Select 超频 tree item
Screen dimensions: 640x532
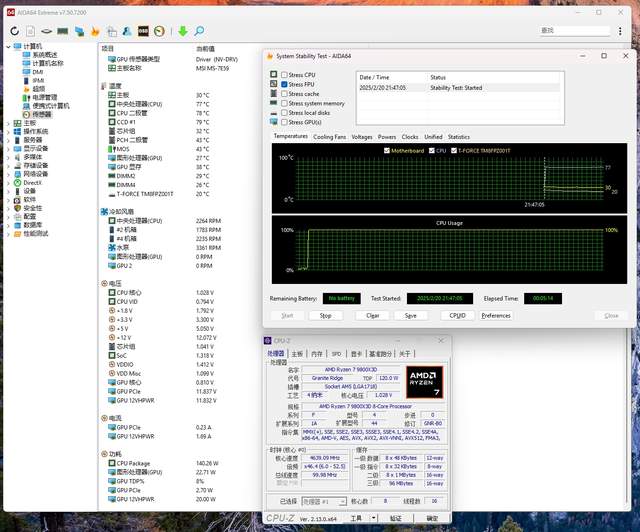pos(39,89)
